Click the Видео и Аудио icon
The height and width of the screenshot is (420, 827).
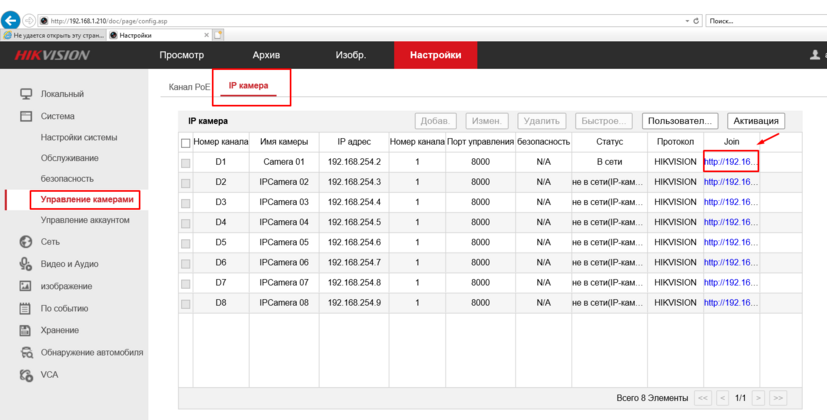[x=26, y=264]
